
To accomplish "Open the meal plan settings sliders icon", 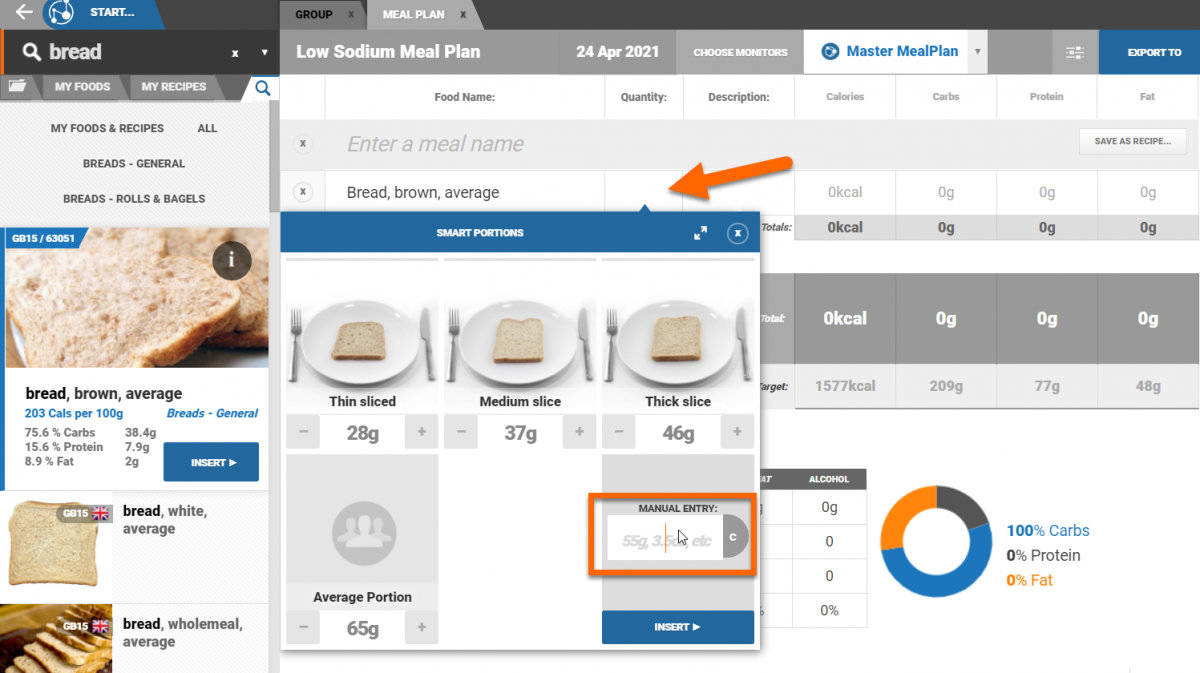I will pos(1075,52).
